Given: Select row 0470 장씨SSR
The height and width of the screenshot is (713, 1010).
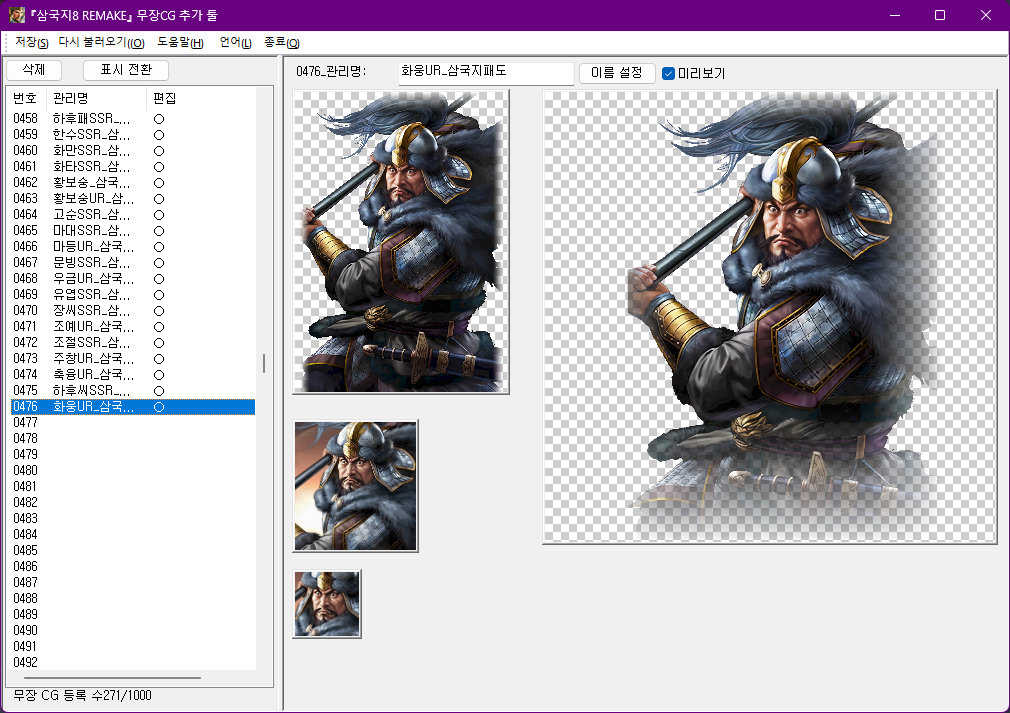Looking at the screenshot, I should tap(133, 310).
